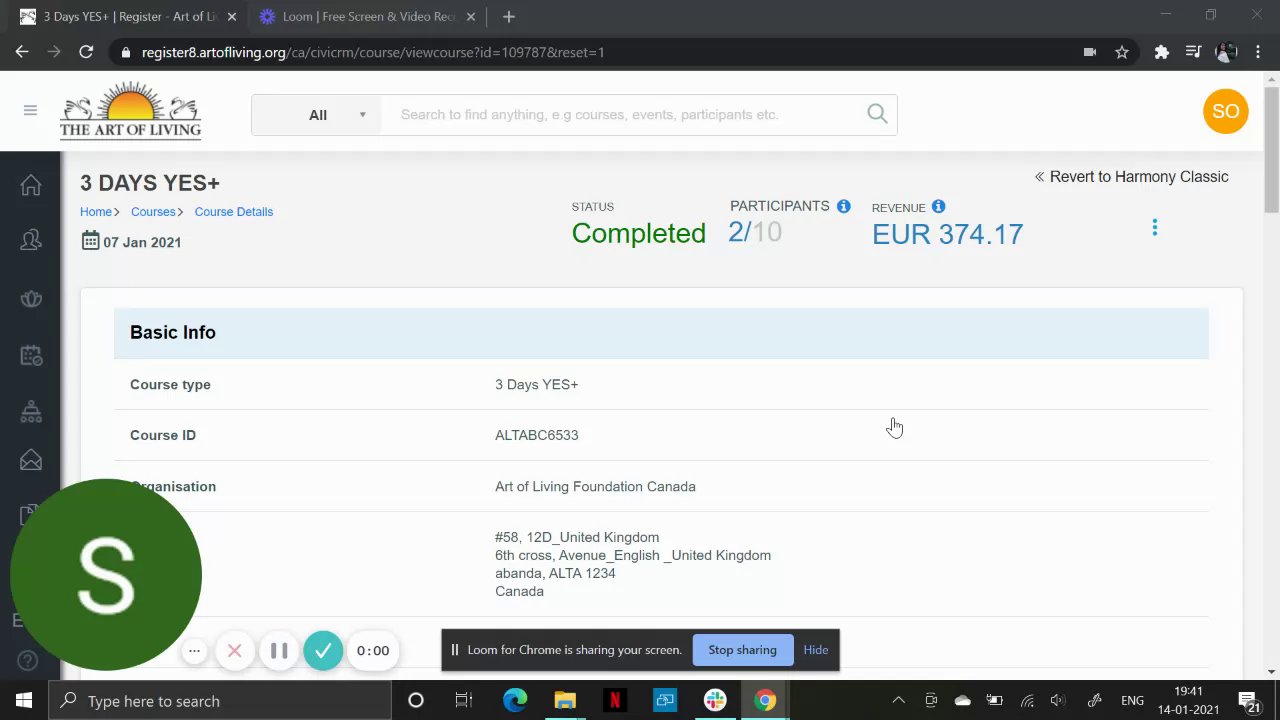Open the Cortana circle icon
This screenshot has width=1280, height=720.
(416, 700)
